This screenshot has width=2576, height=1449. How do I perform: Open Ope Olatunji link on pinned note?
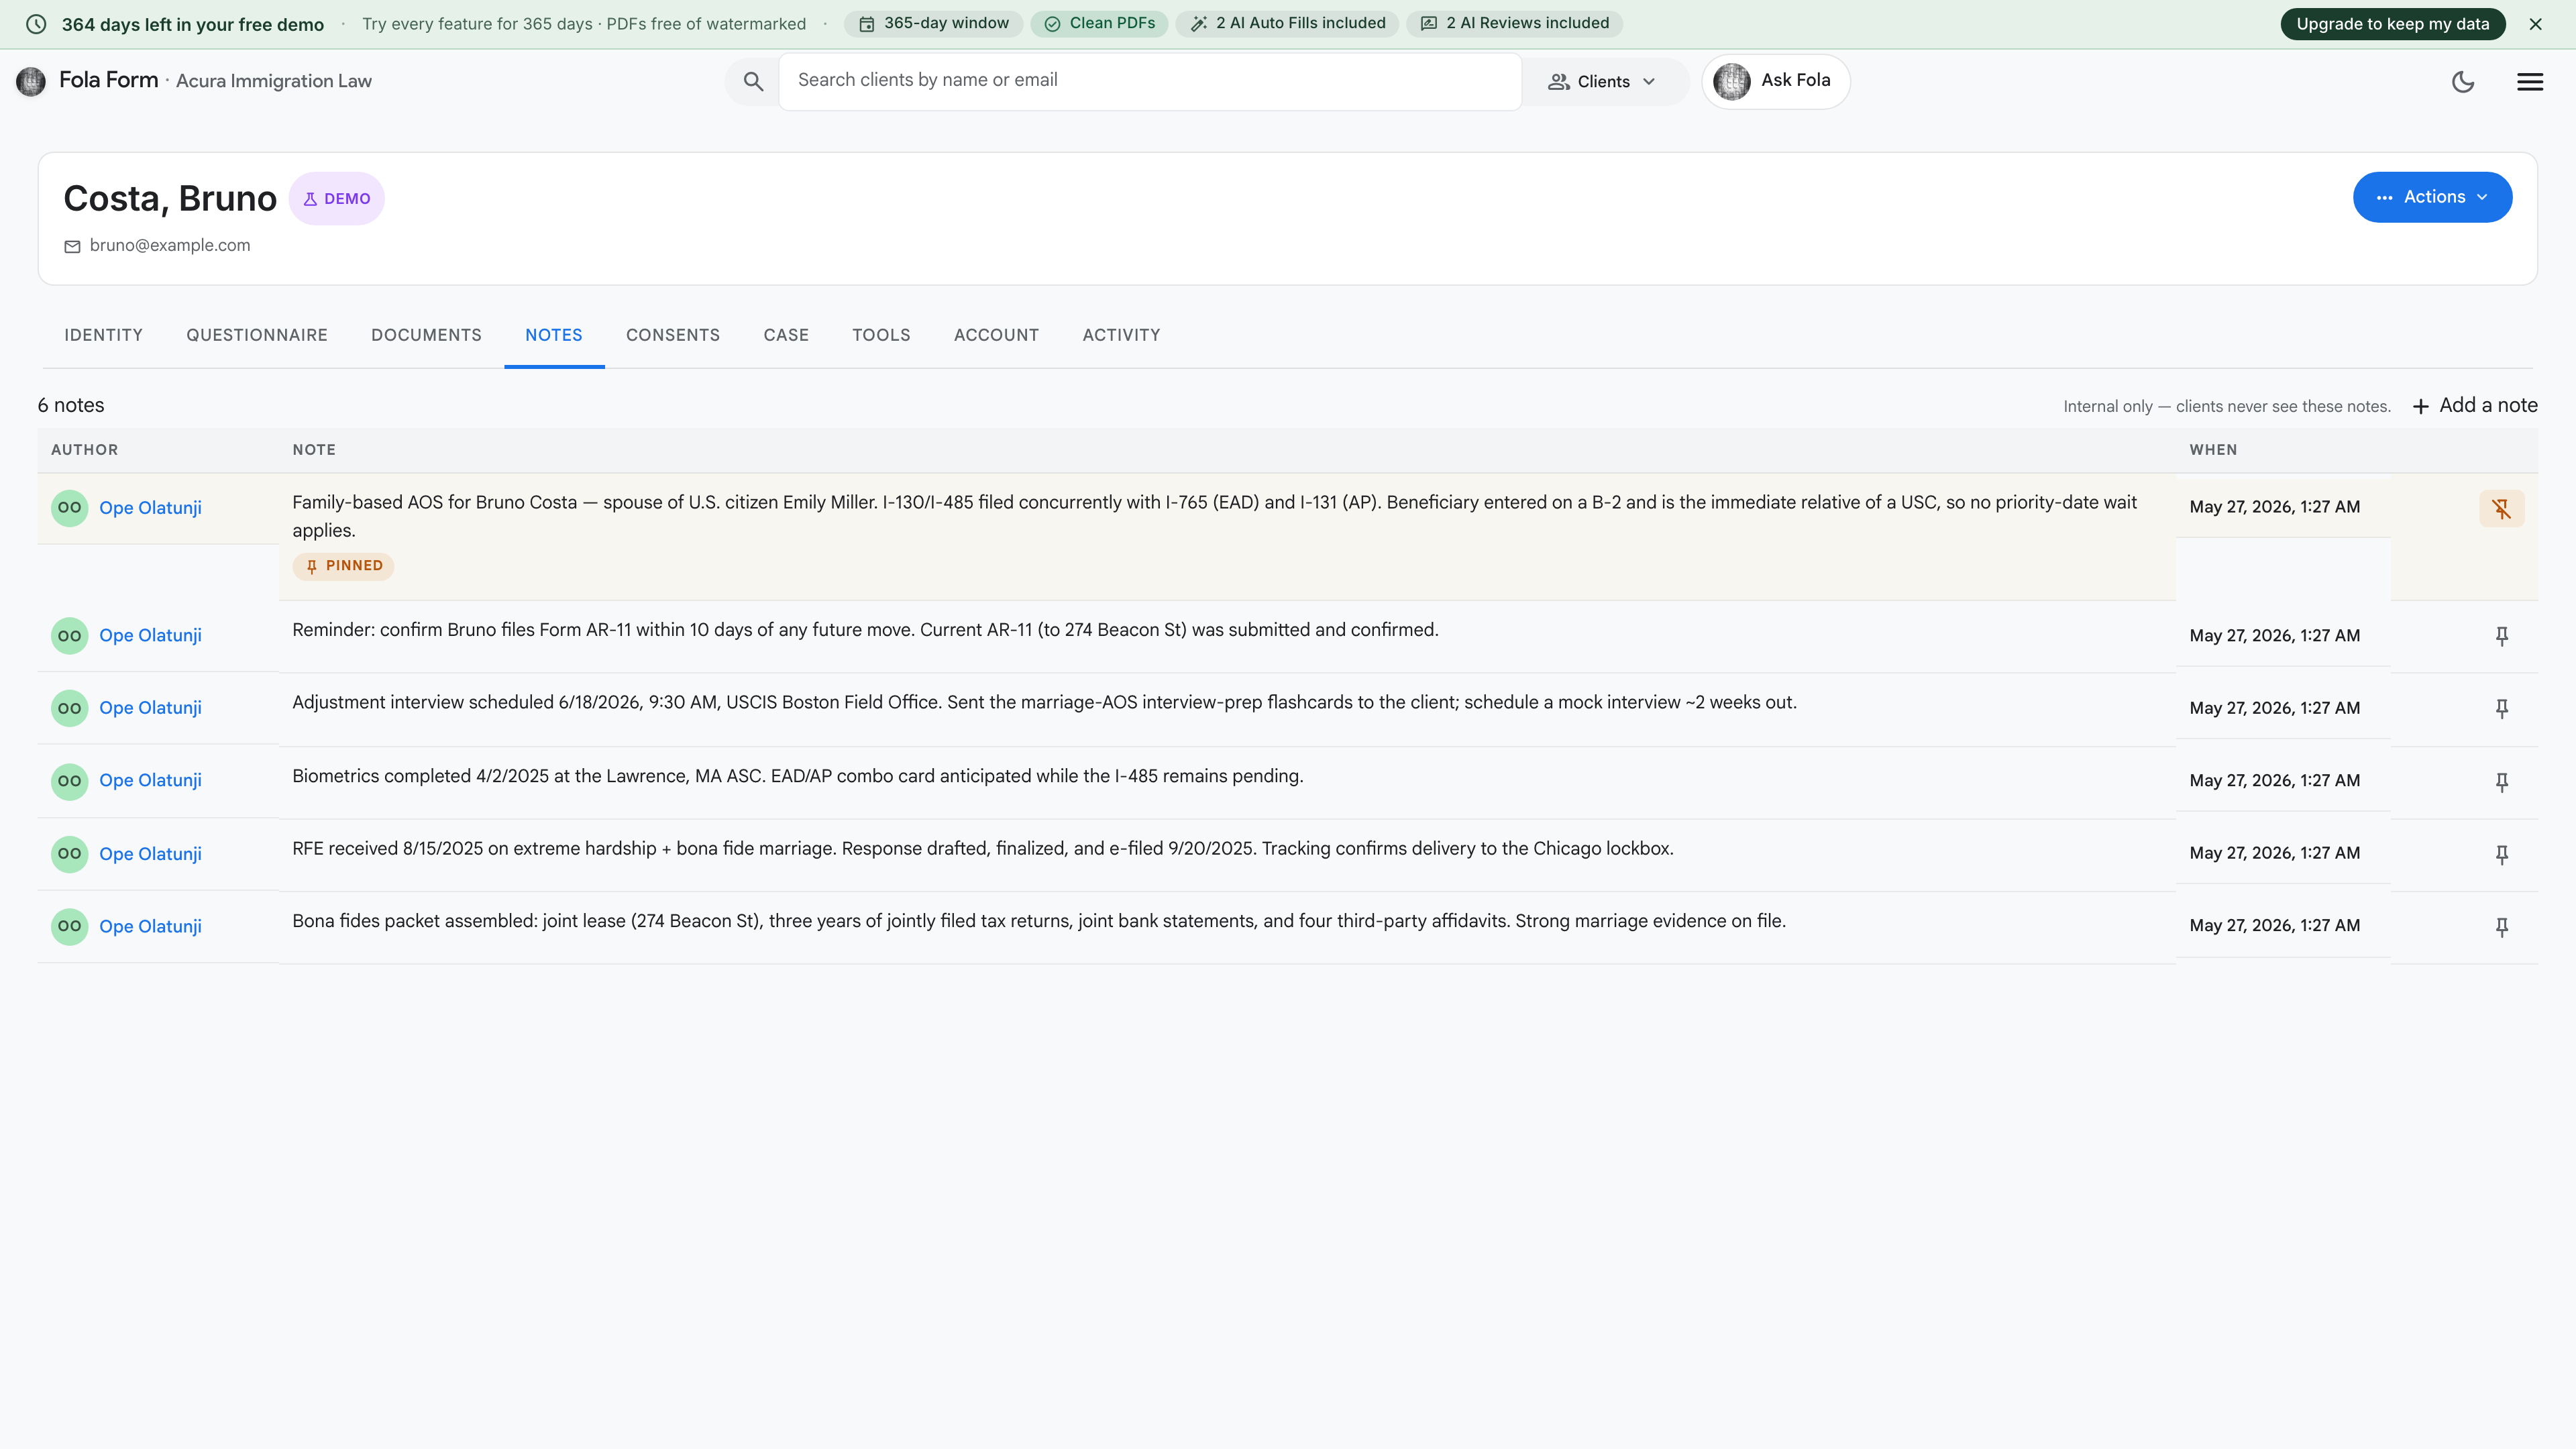[150, 508]
